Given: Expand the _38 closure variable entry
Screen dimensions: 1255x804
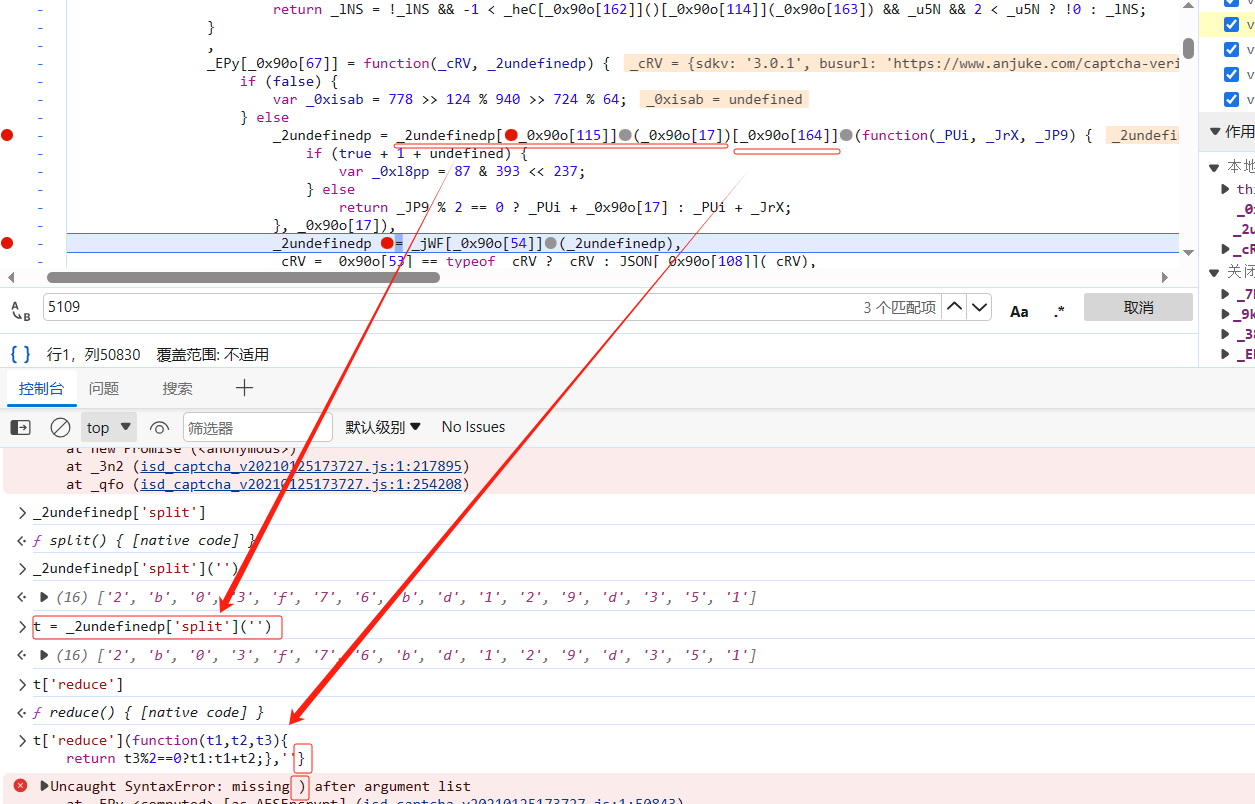Looking at the screenshot, I should (1227, 334).
